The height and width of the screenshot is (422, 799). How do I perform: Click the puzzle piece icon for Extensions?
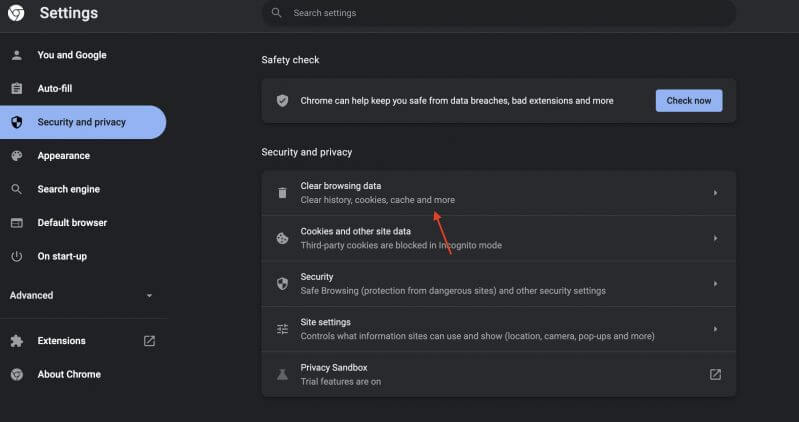pyautogui.click(x=17, y=341)
